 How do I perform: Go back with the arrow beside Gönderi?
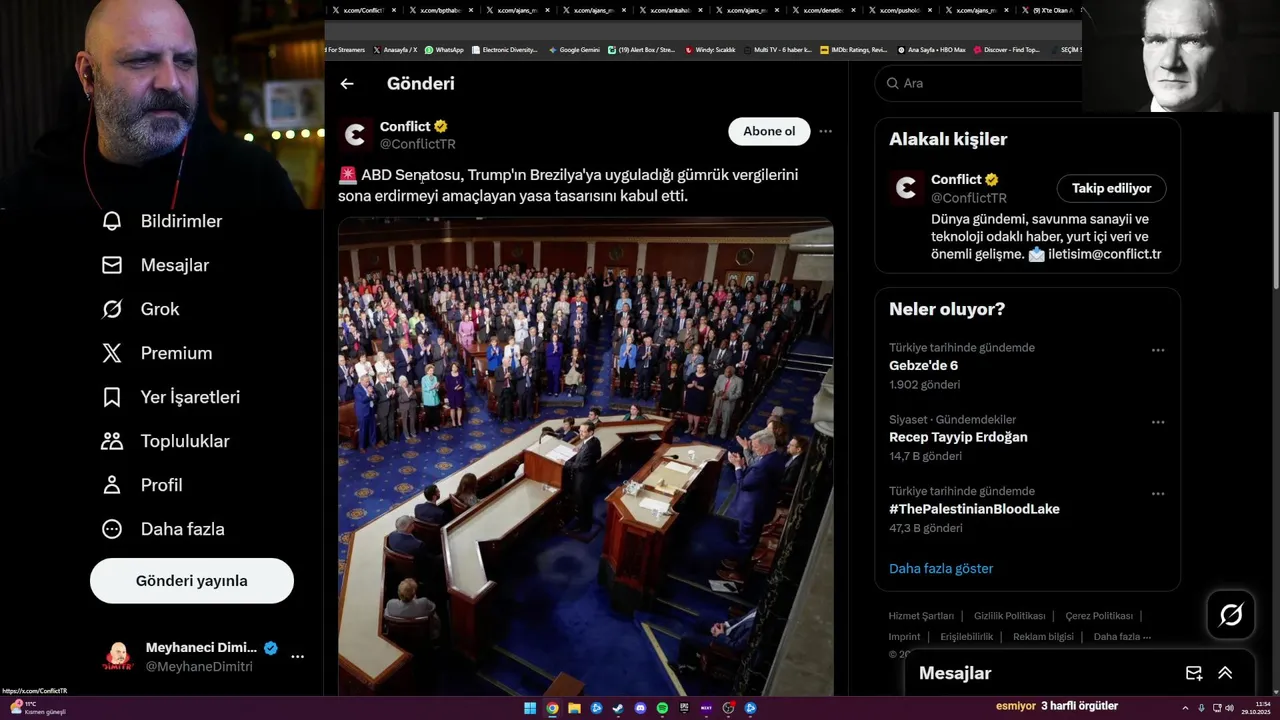pyautogui.click(x=347, y=84)
